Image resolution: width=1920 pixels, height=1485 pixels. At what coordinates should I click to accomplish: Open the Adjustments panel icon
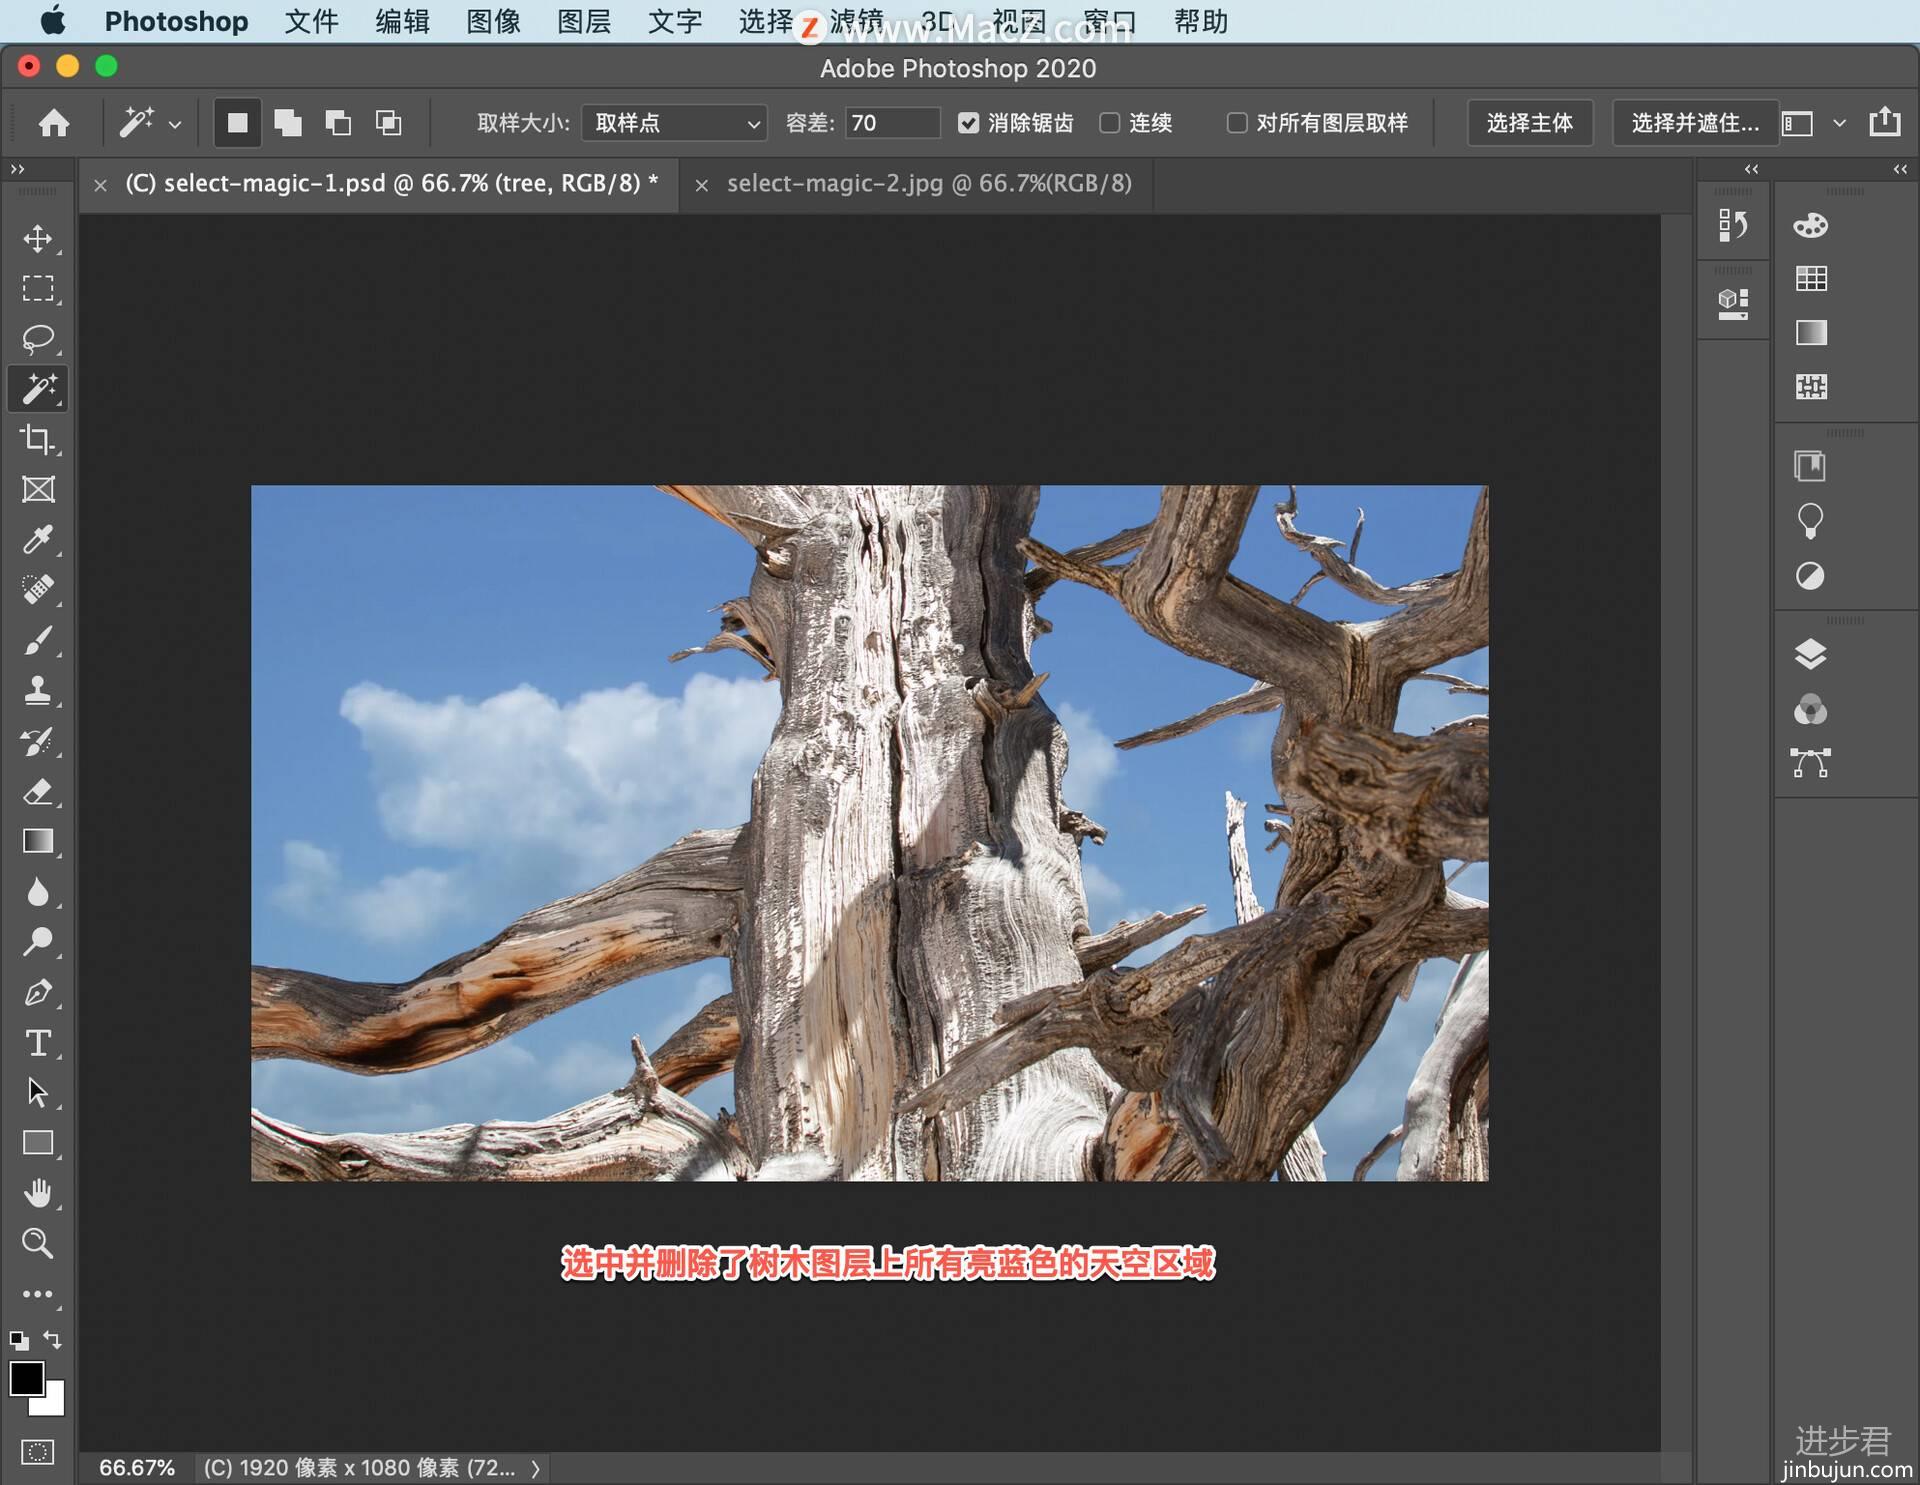(x=1811, y=576)
